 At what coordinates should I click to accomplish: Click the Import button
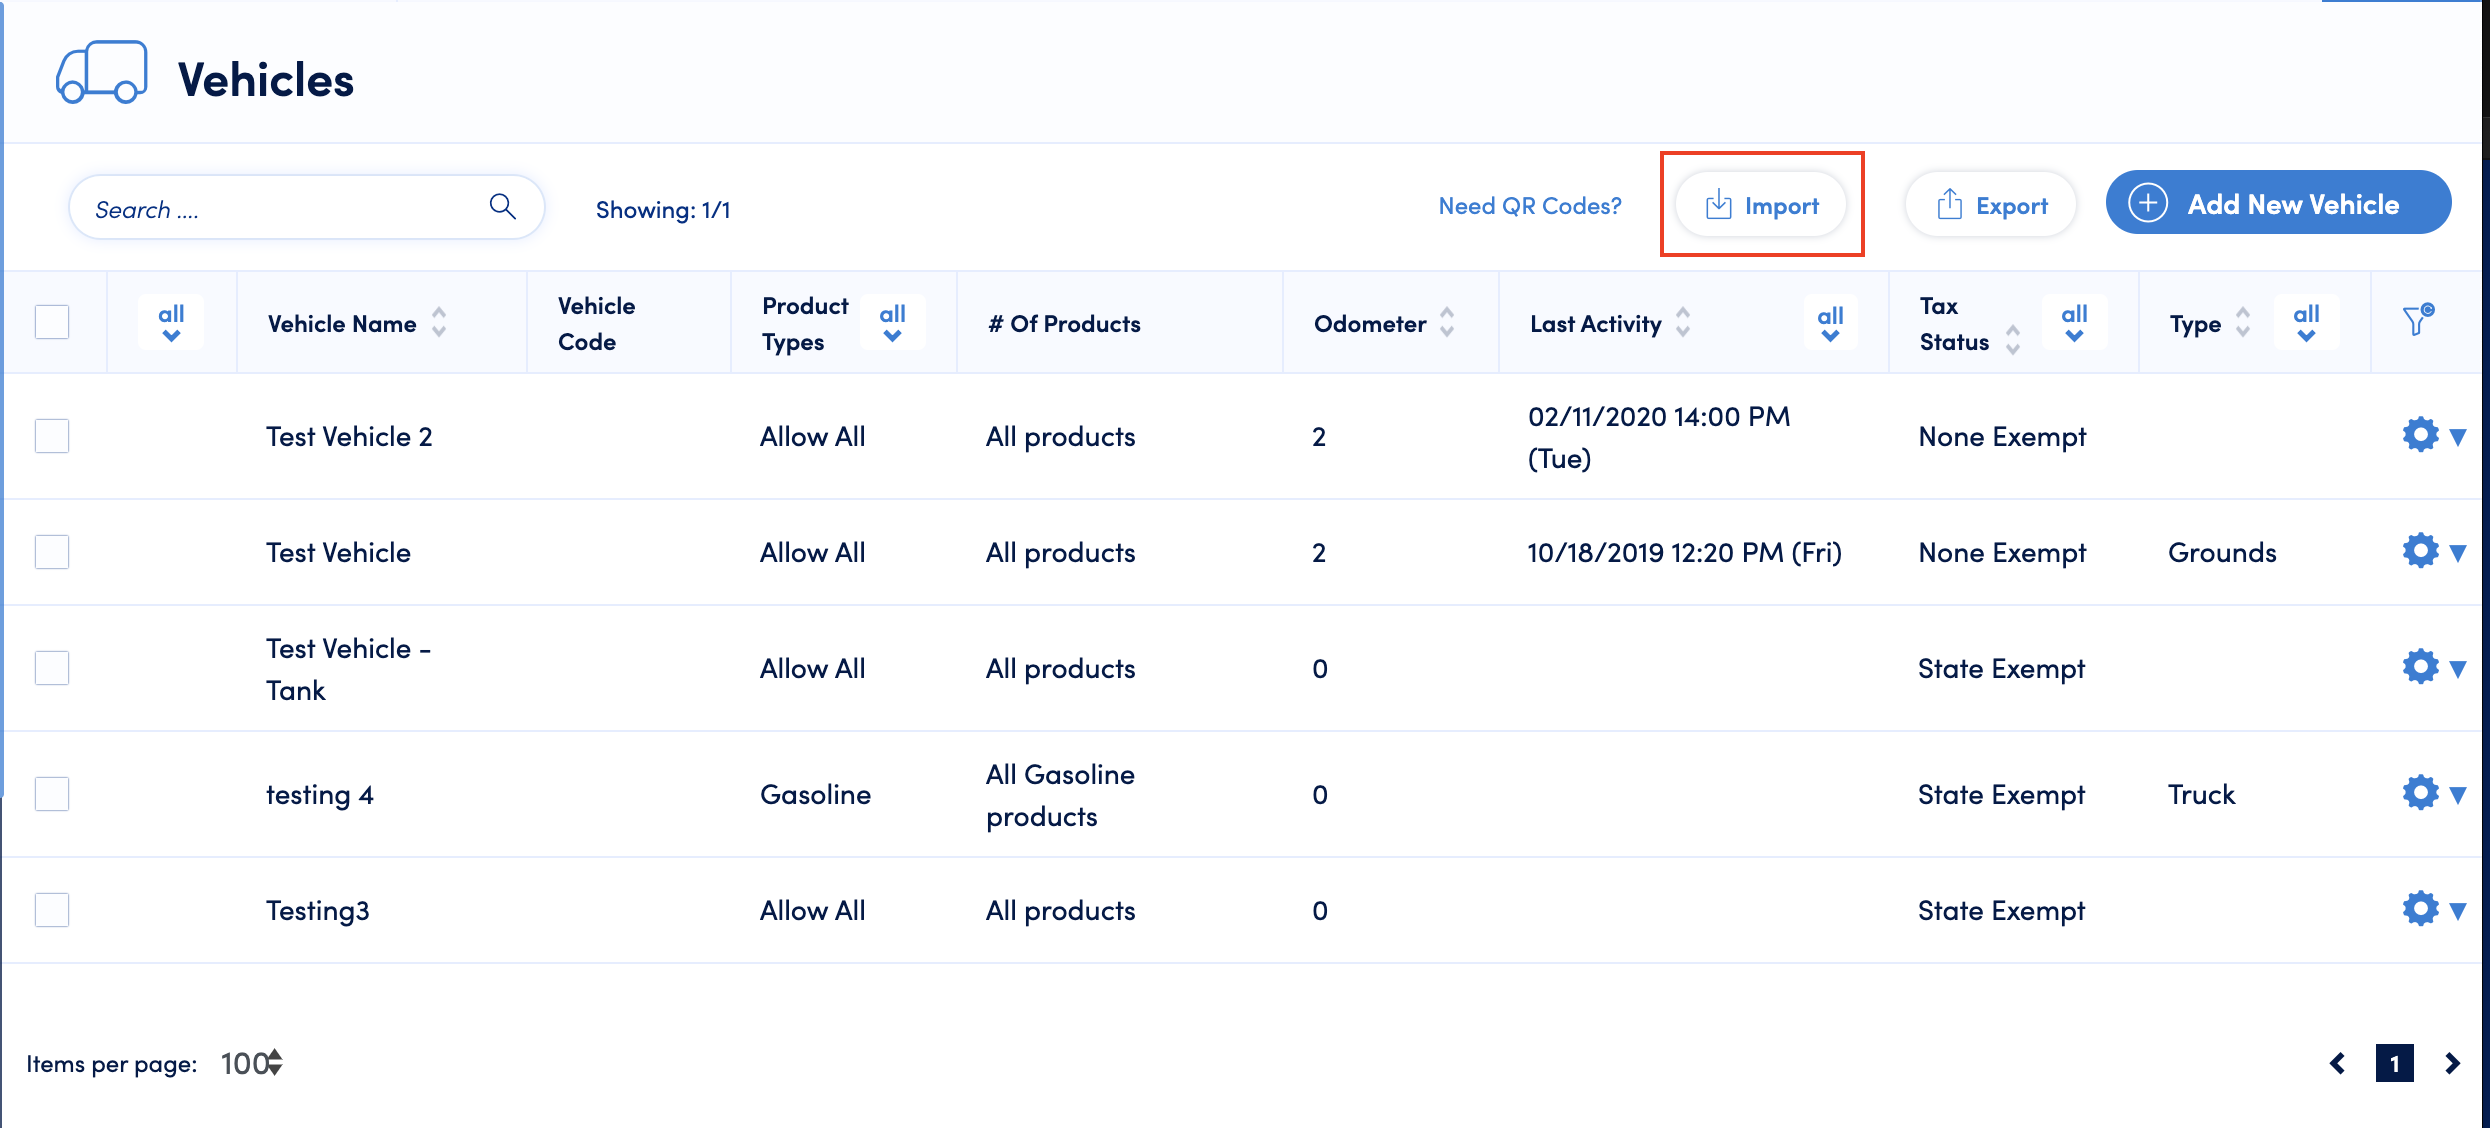1761,205
